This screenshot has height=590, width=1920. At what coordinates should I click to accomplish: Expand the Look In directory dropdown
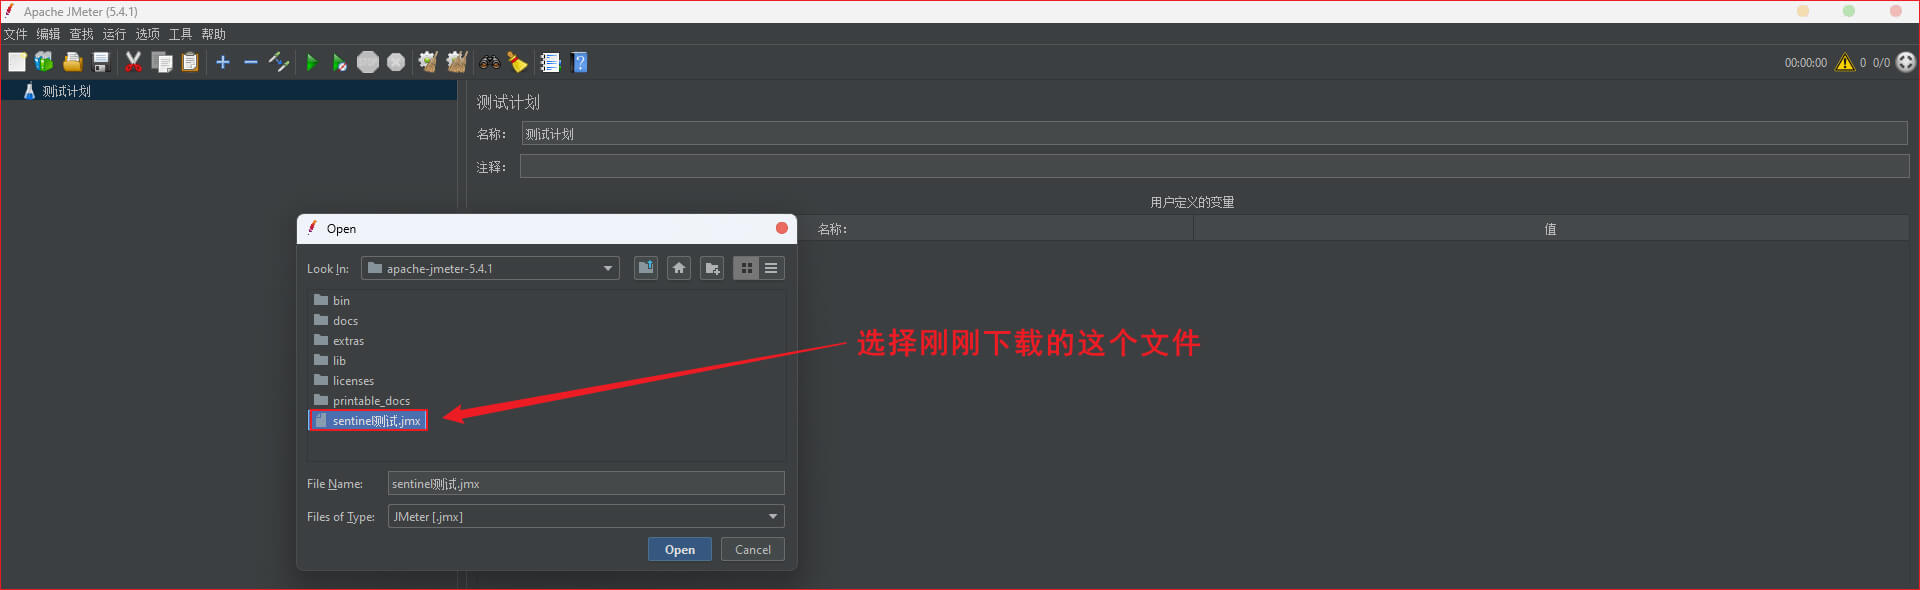point(607,268)
